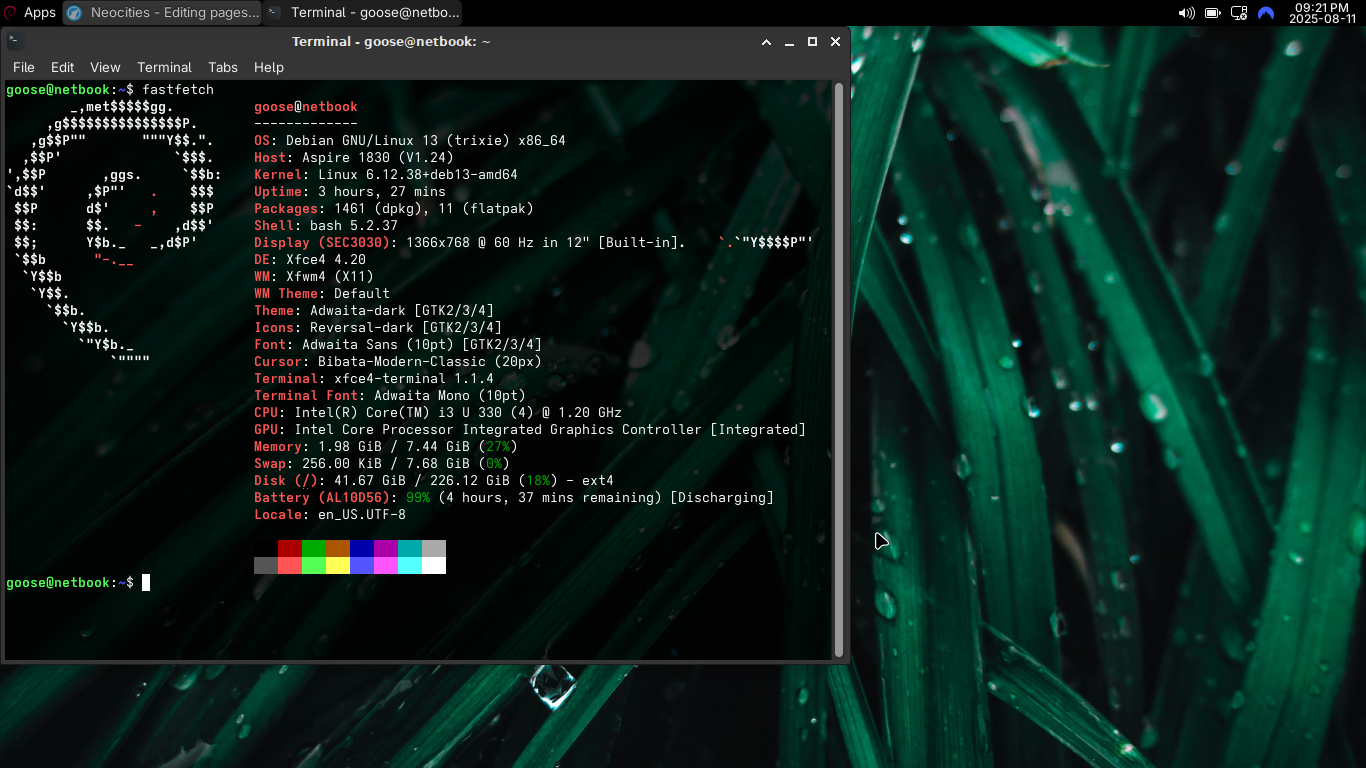The width and height of the screenshot is (1366, 768).
Task: Click the Shell 'bash 5.2.37' line
Action: (326, 226)
